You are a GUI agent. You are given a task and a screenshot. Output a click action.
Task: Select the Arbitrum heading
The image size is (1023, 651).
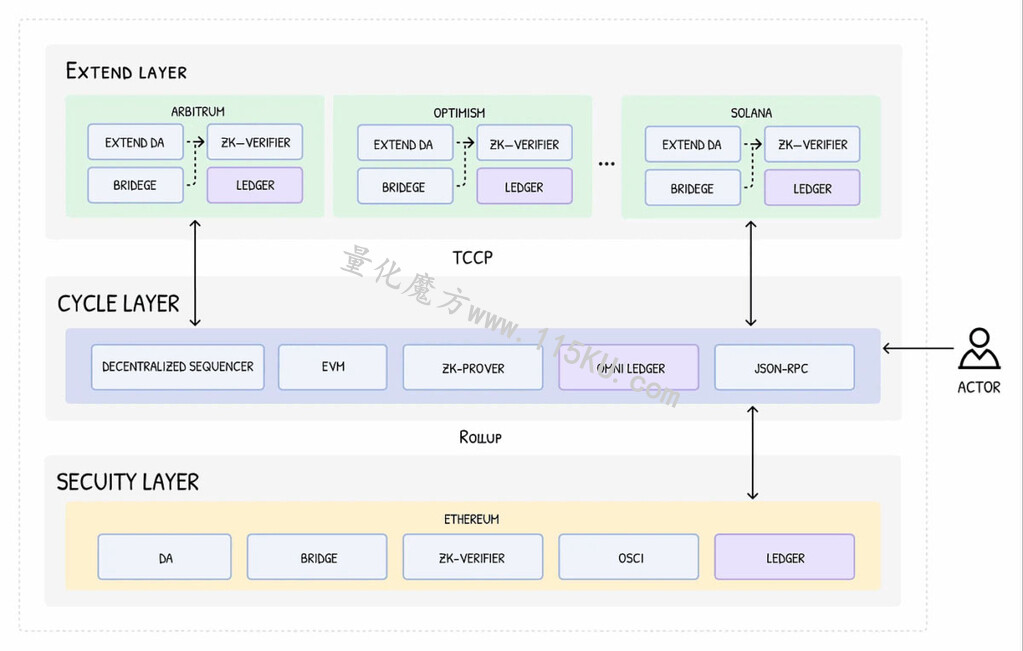coord(198,112)
